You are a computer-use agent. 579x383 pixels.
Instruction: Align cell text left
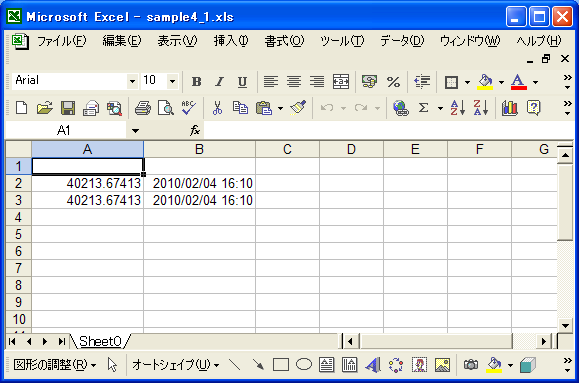[271, 82]
